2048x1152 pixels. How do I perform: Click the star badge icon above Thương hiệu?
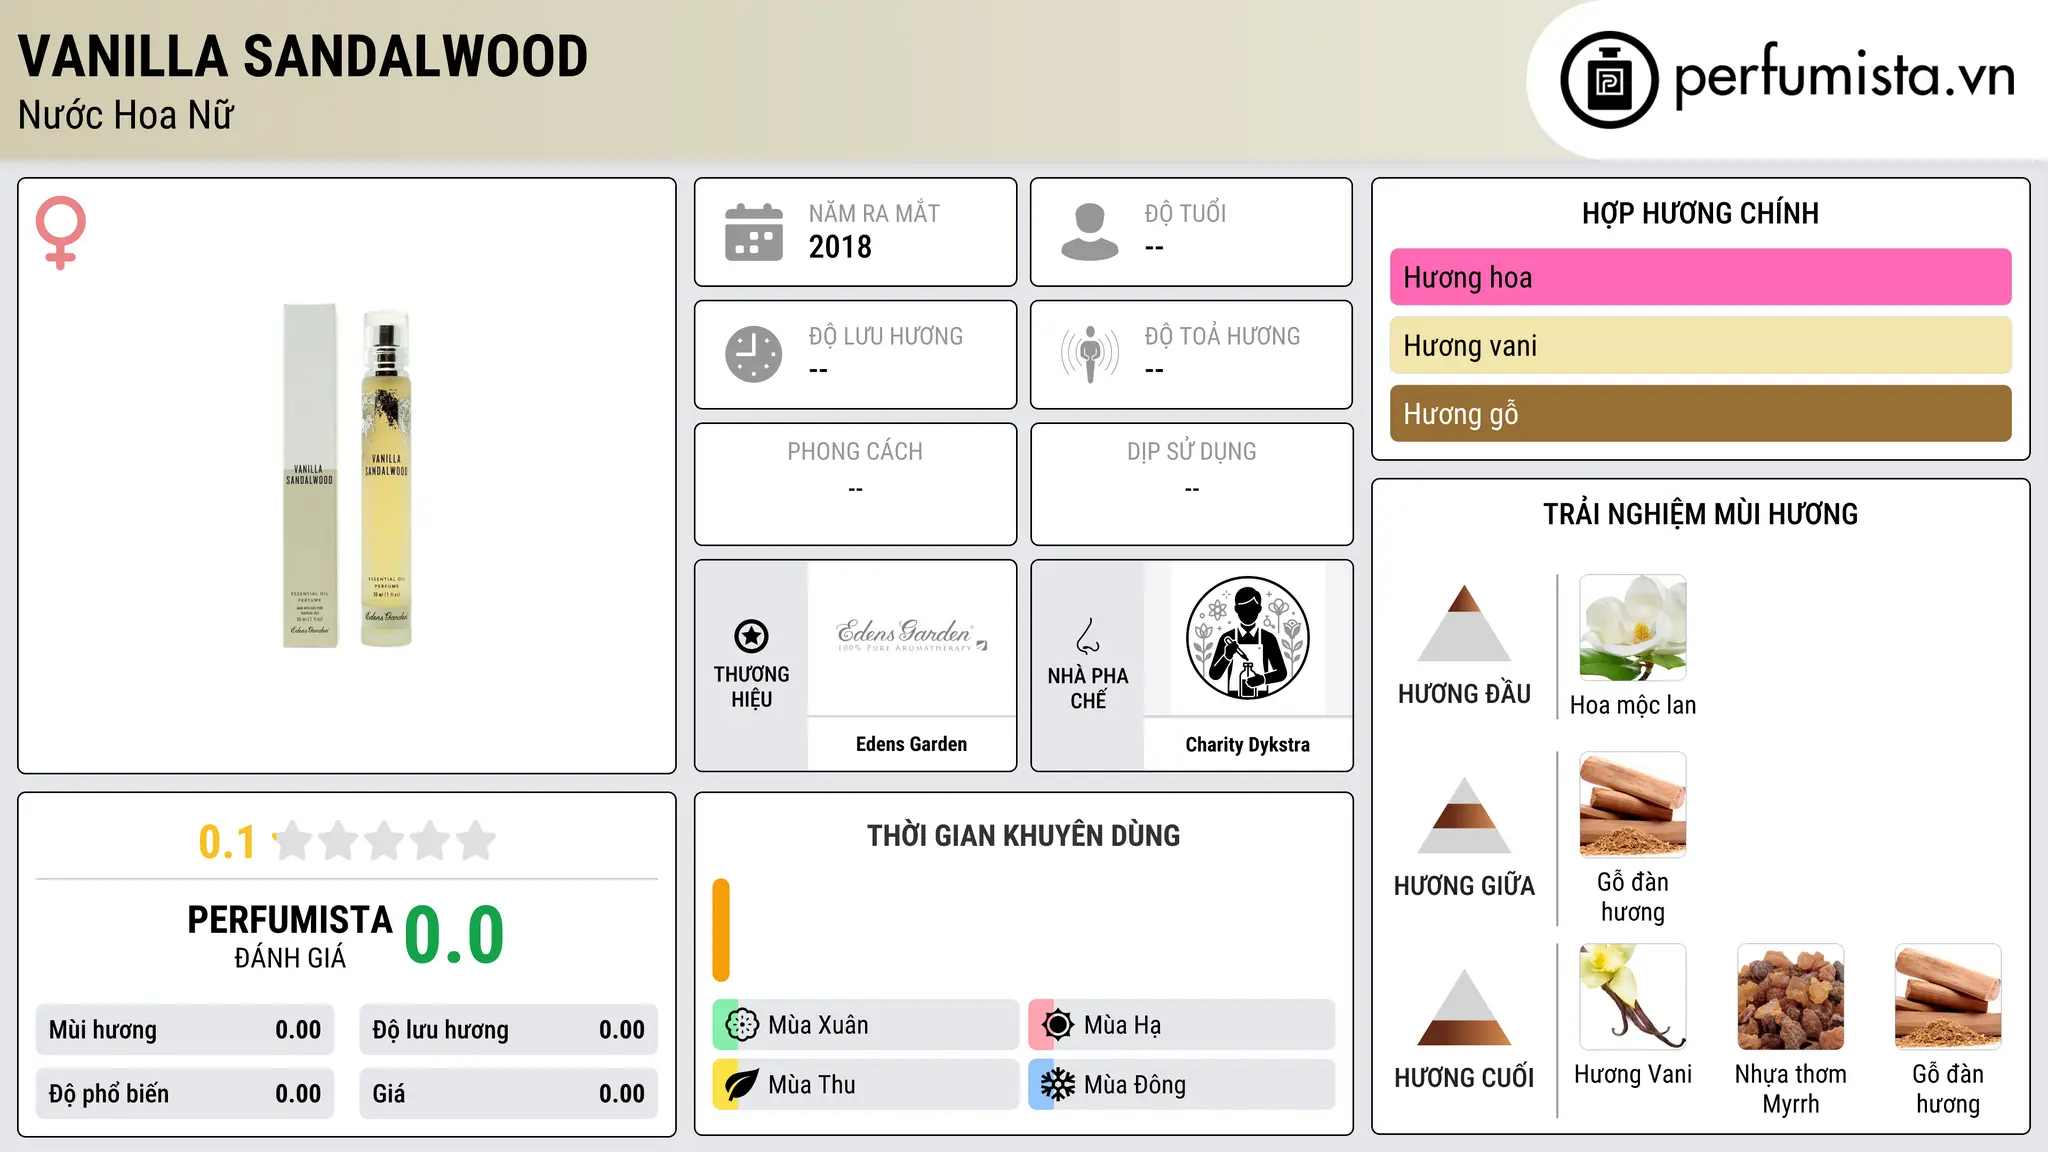(751, 636)
